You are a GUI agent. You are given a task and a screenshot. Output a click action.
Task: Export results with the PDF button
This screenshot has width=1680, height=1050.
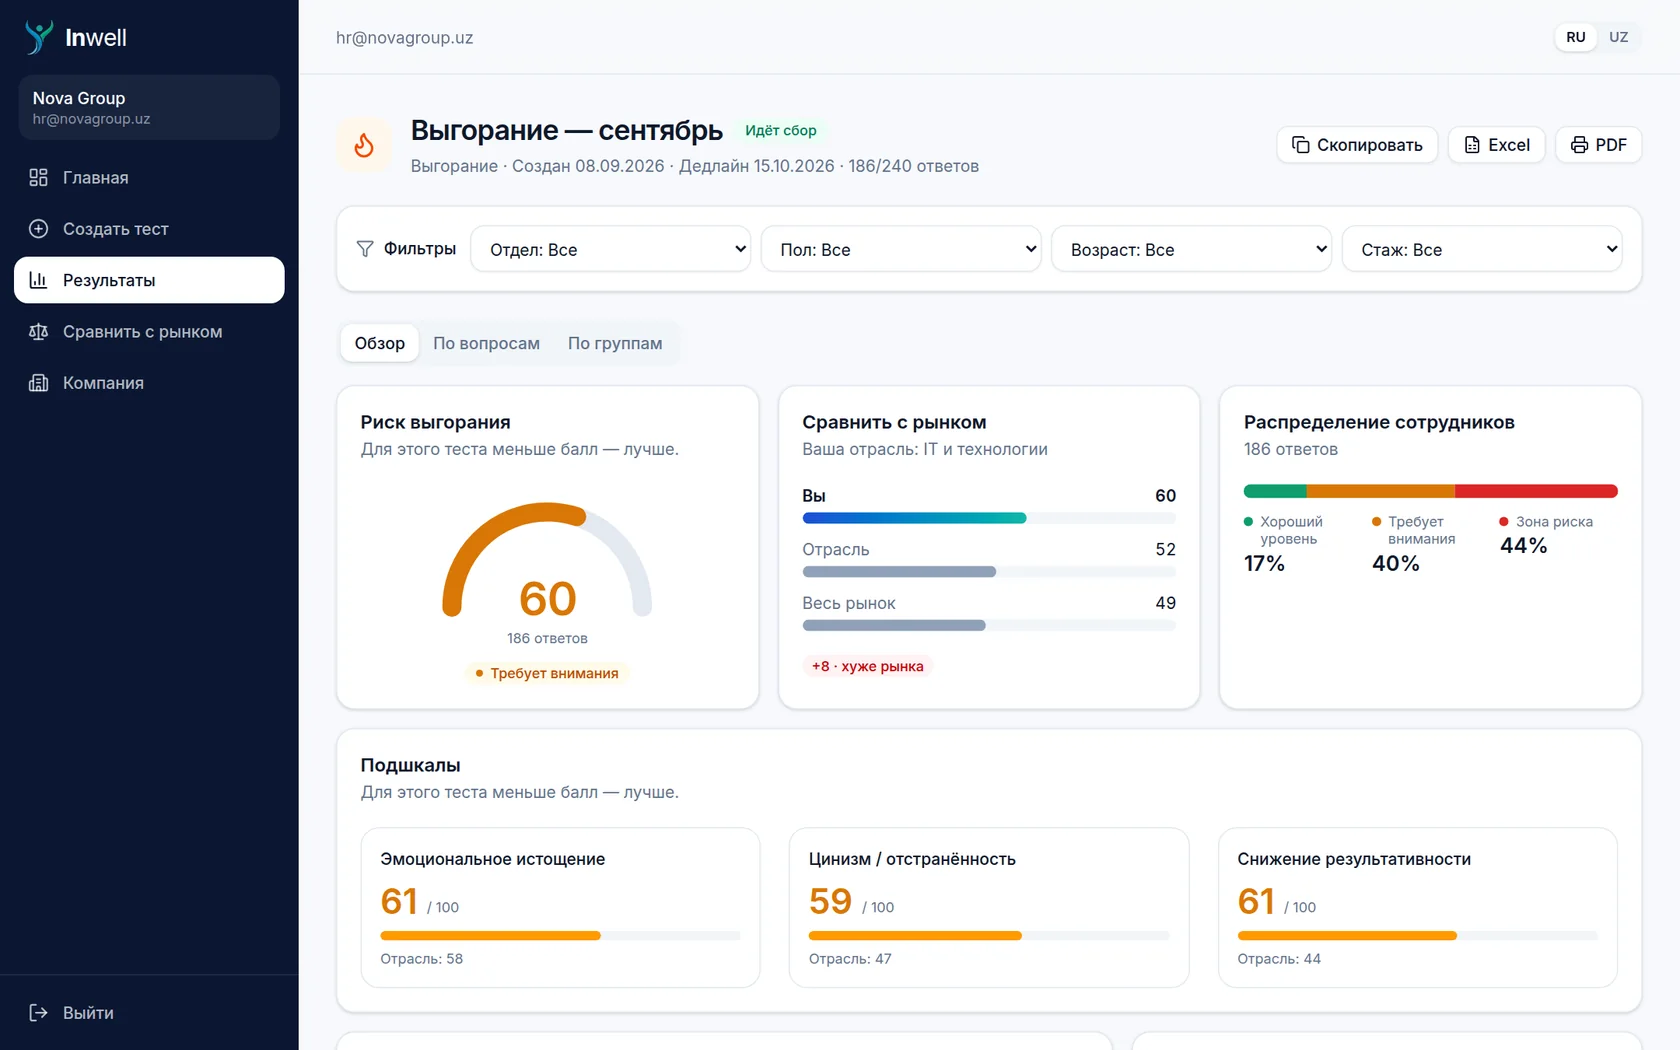(x=1598, y=145)
